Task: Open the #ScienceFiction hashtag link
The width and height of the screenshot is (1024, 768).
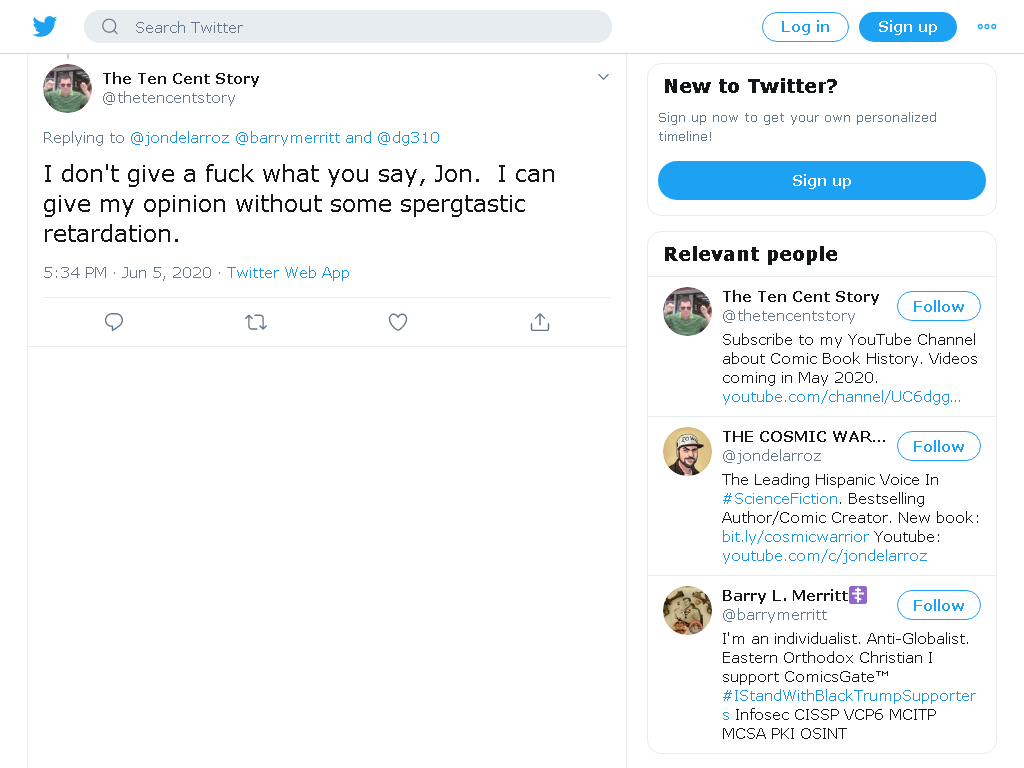Action: click(780, 499)
